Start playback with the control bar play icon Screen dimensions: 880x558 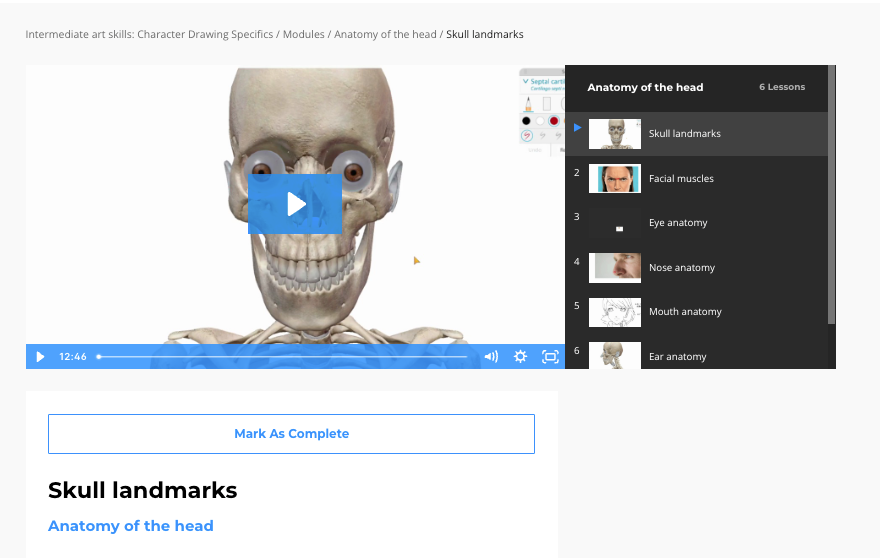pos(40,356)
